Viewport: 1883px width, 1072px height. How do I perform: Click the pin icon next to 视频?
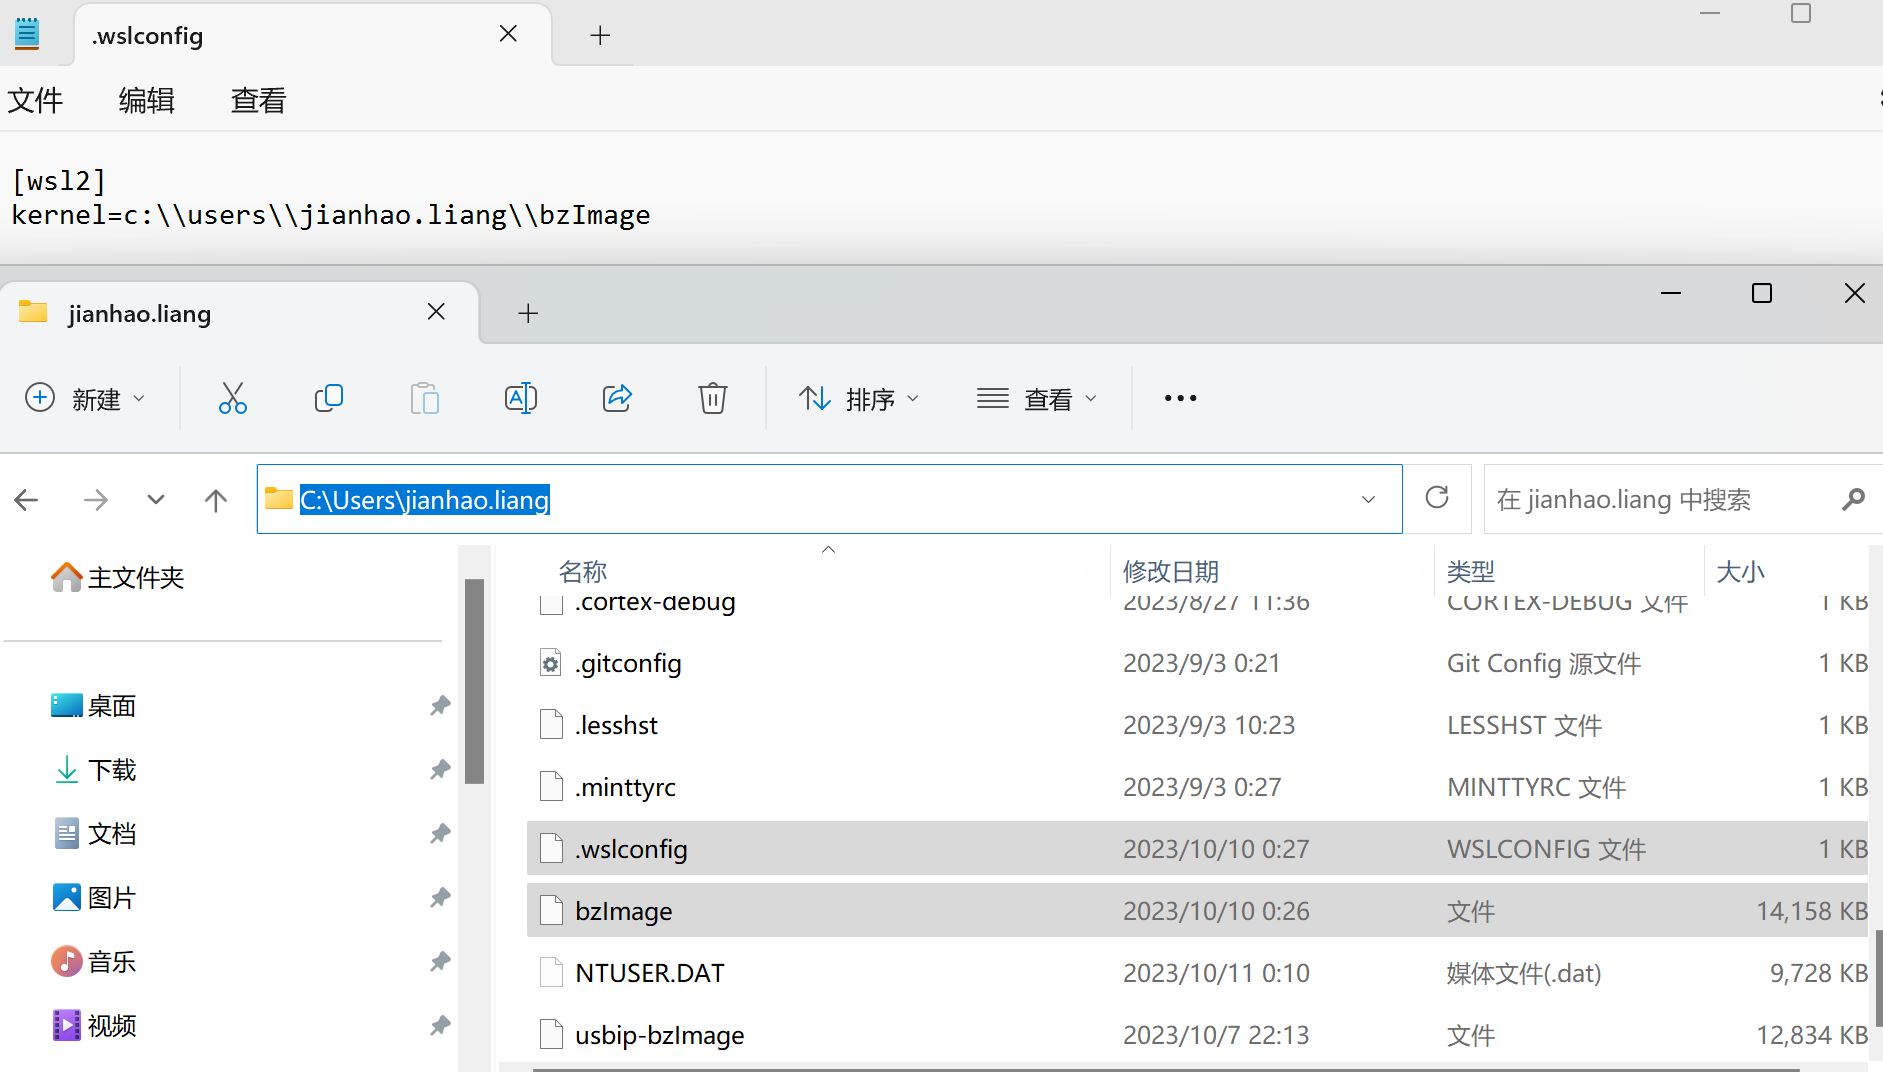(440, 1026)
